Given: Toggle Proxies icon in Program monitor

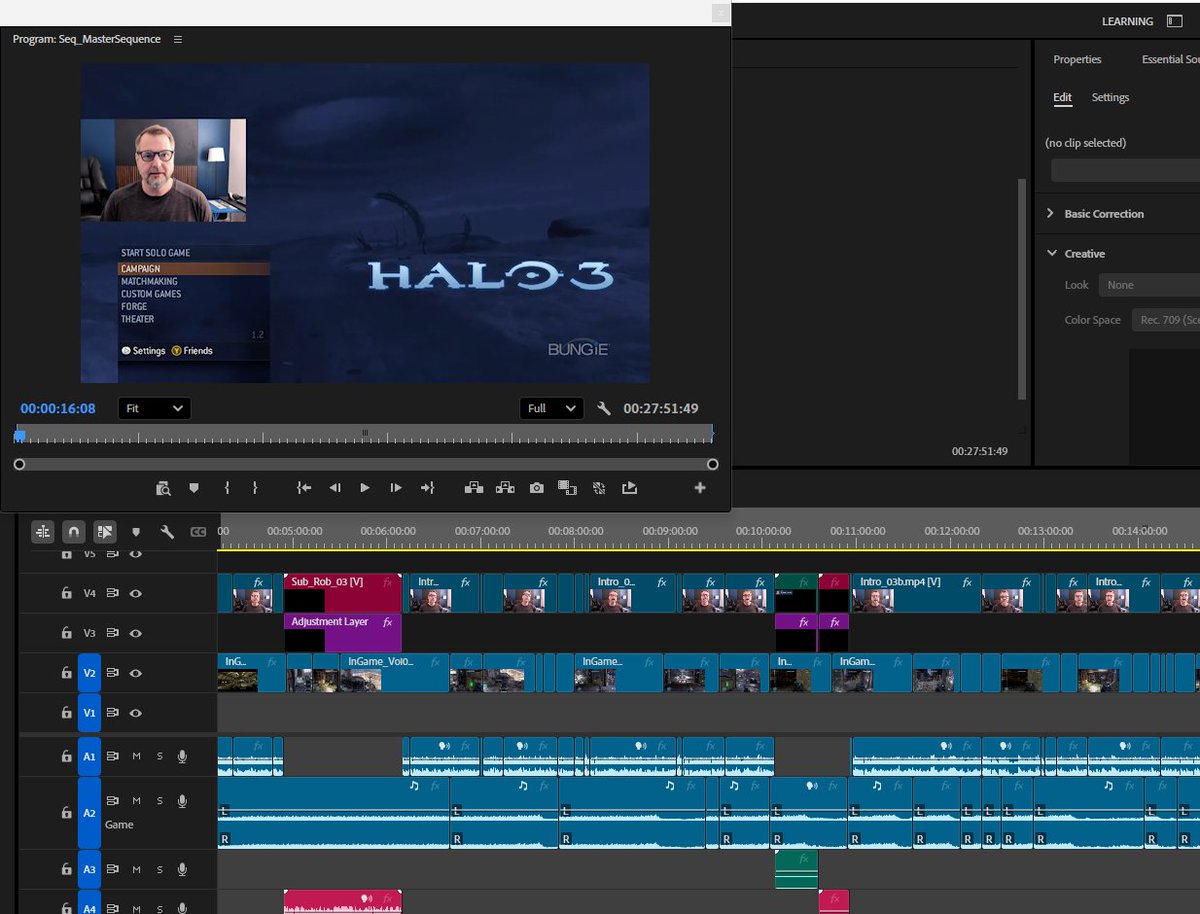Looking at the screenshot, I should tap(599, 488).
